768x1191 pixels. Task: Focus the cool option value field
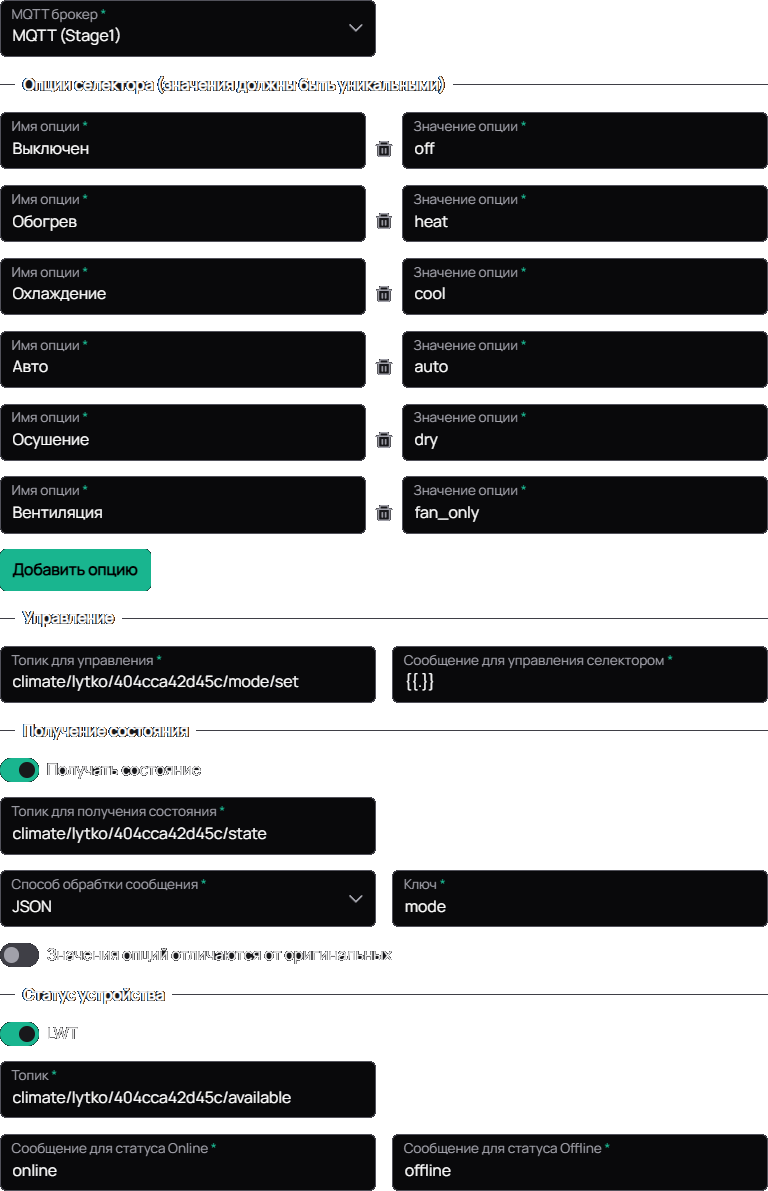click(x=585, y=286)
